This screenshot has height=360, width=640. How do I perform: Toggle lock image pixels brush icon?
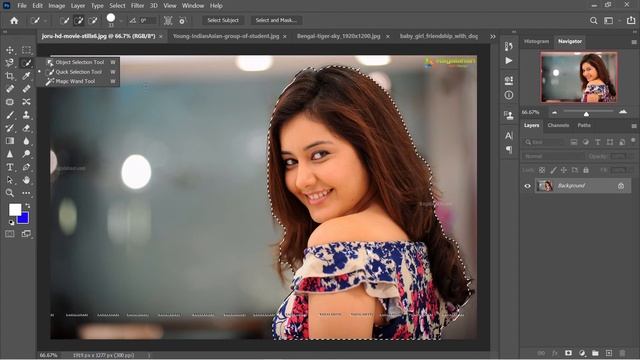(x=553, y=170)
